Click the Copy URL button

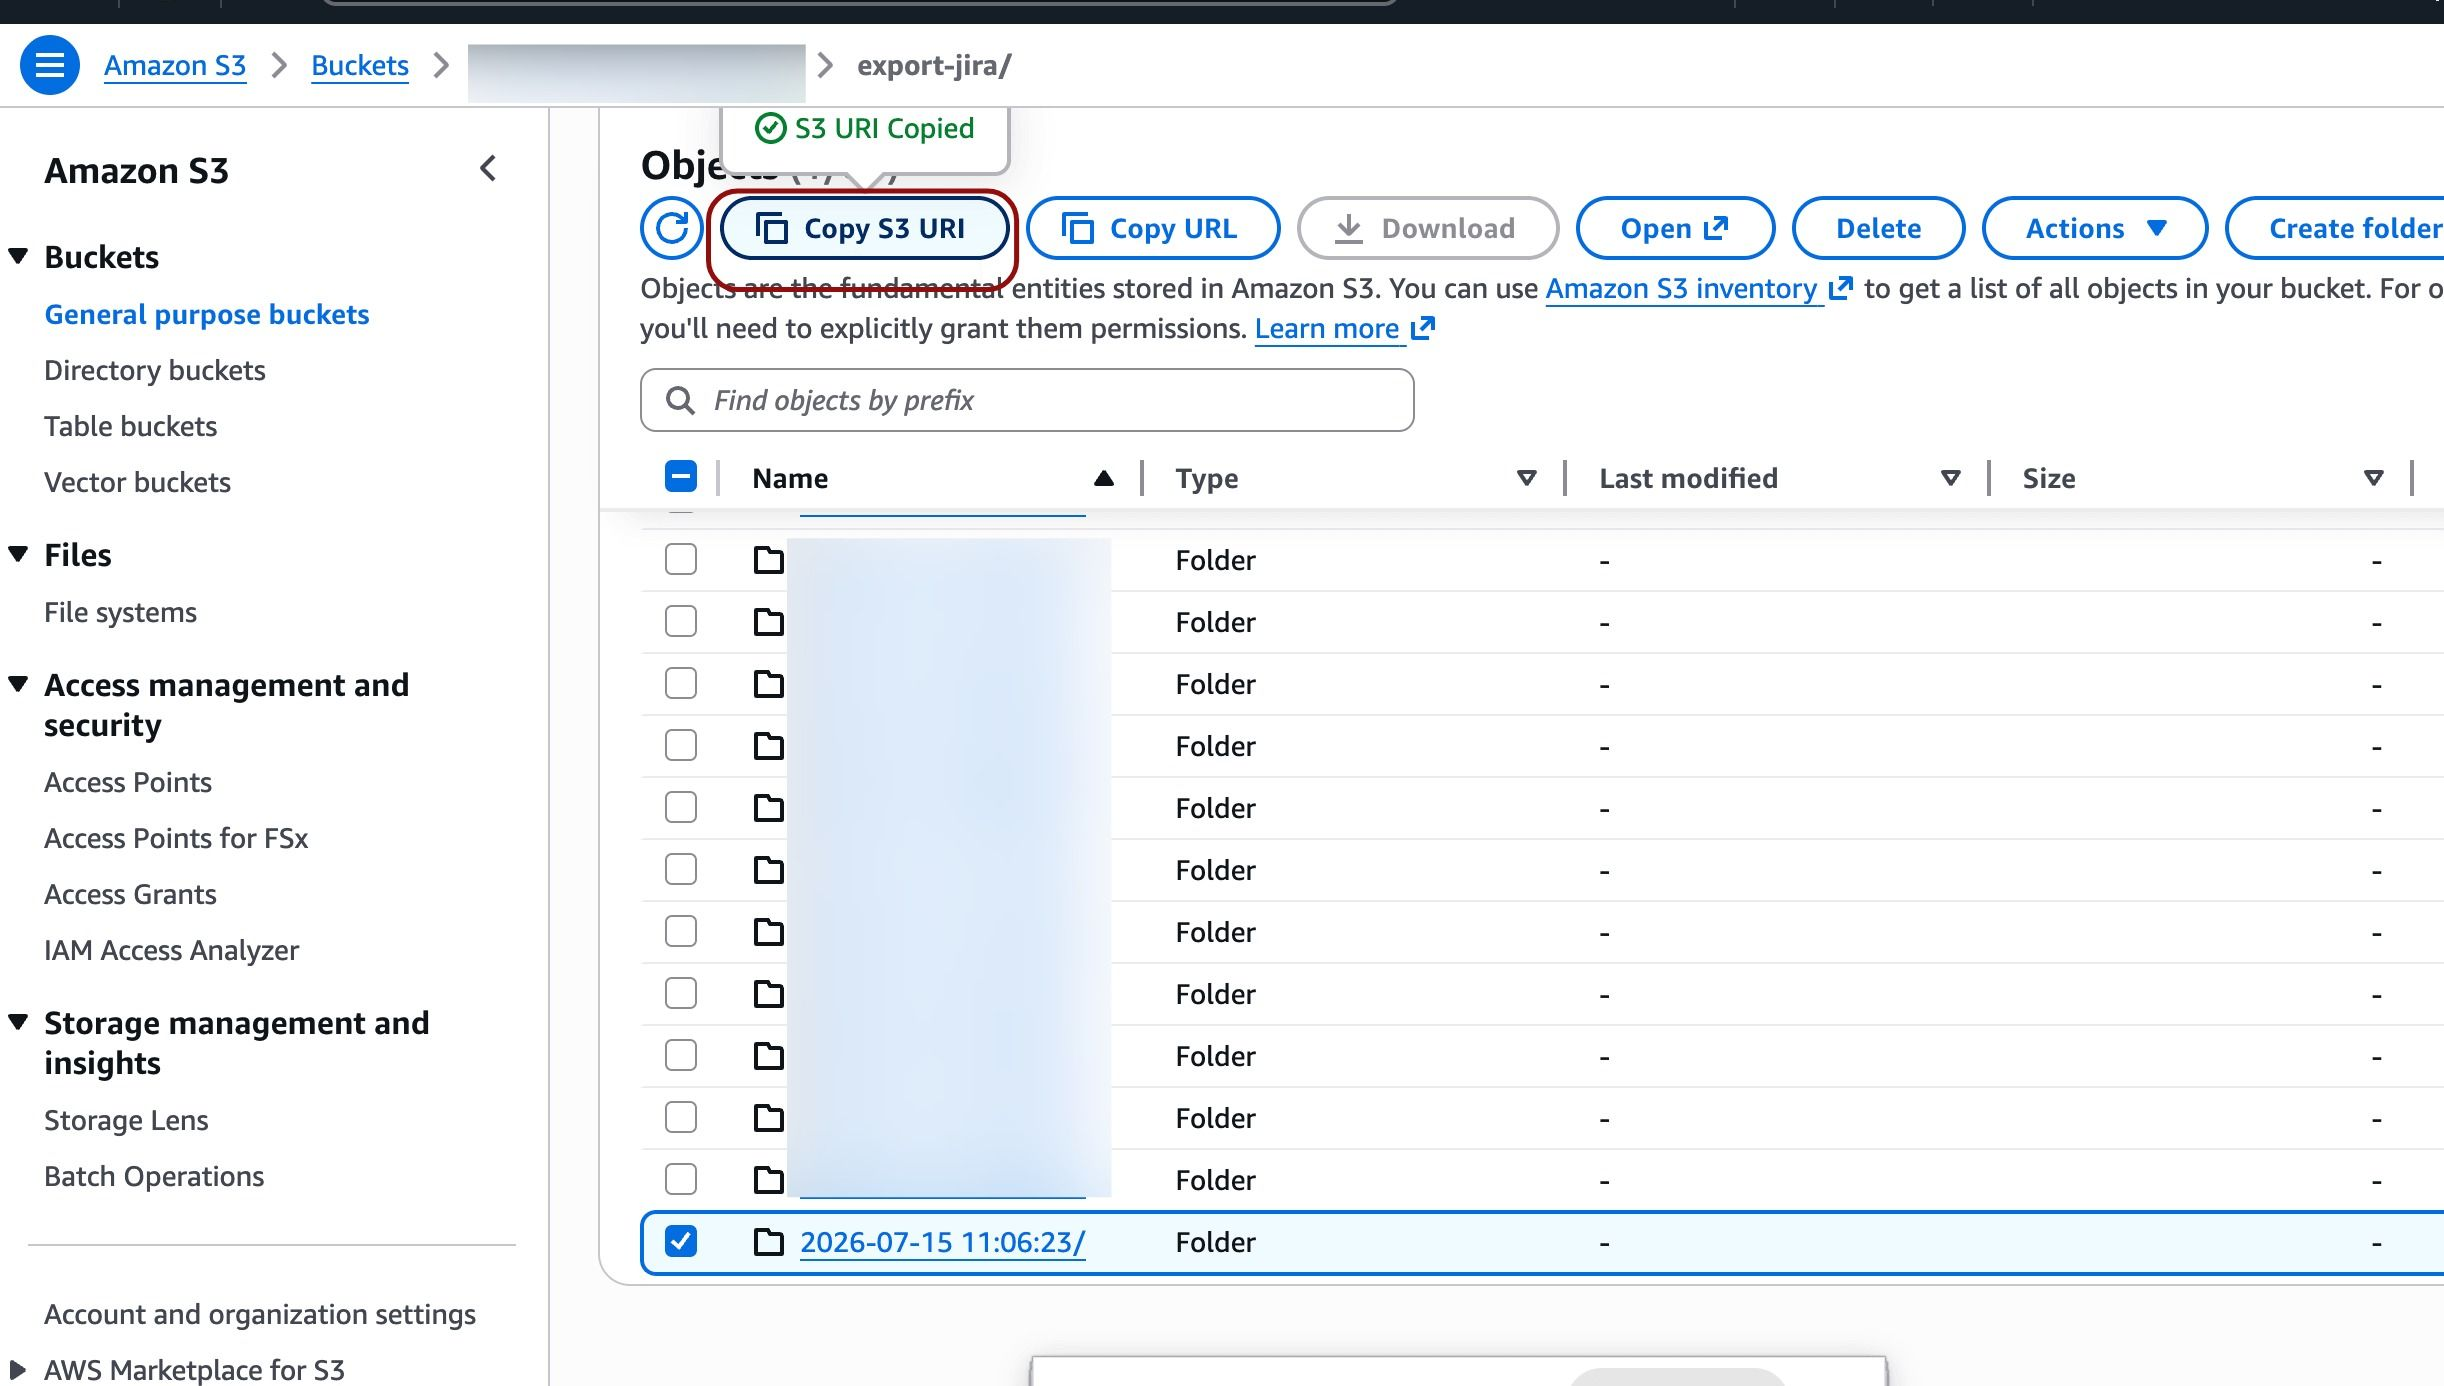[1153, 228]
